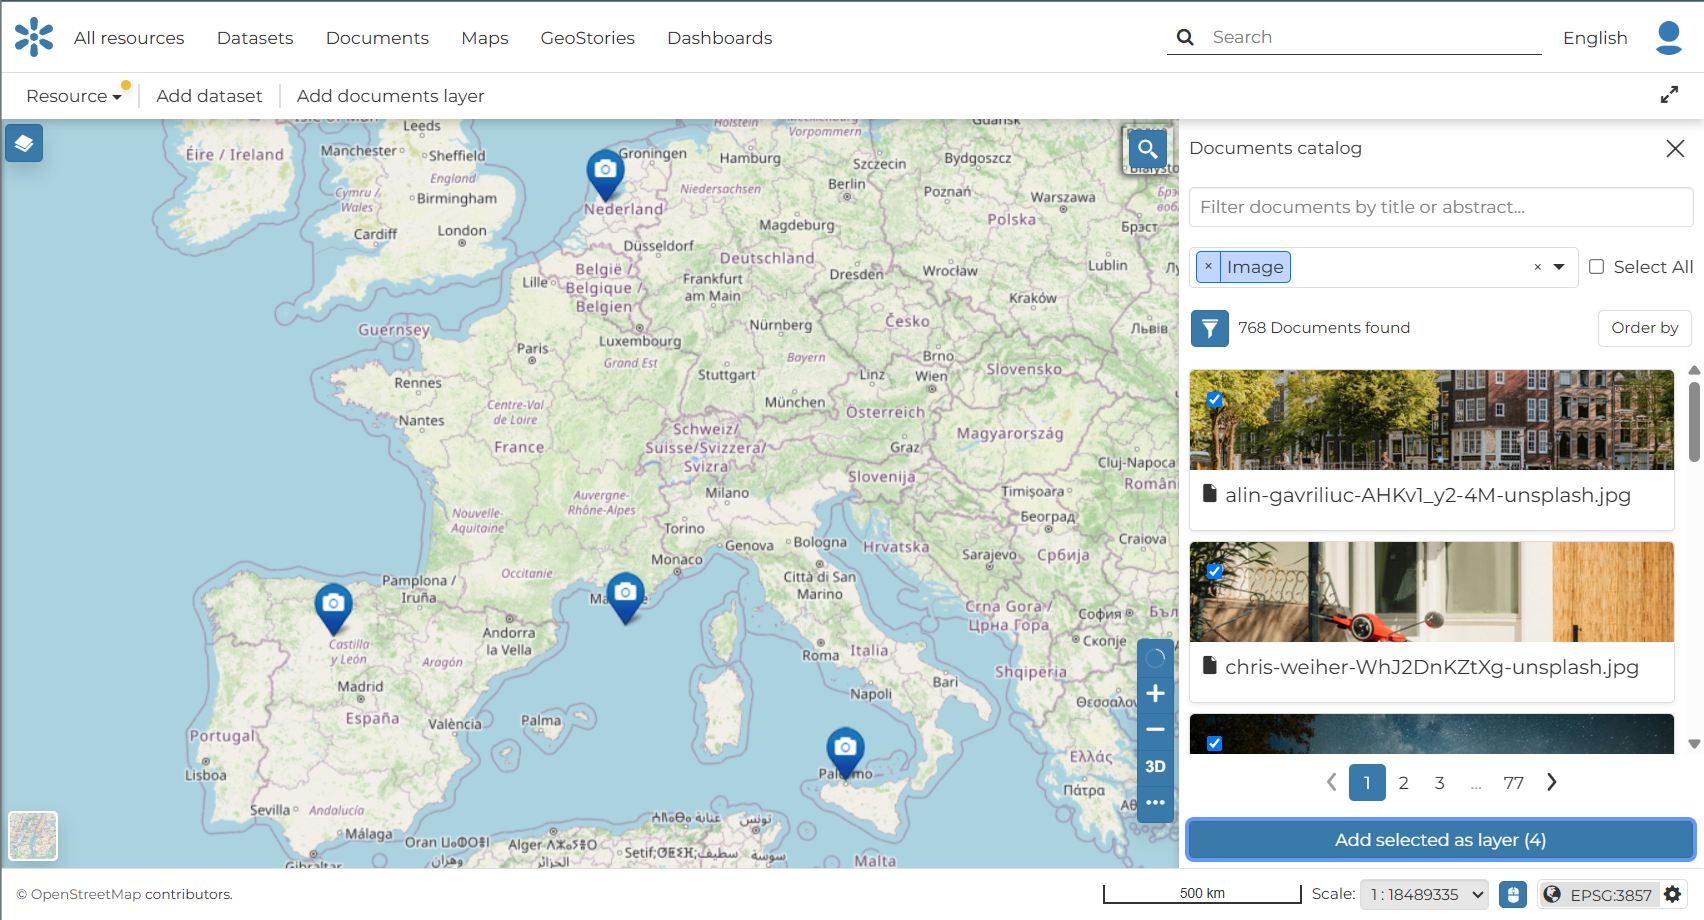
Task: Expand the document type filter dropdown arrow
Action: point(1559,267)
